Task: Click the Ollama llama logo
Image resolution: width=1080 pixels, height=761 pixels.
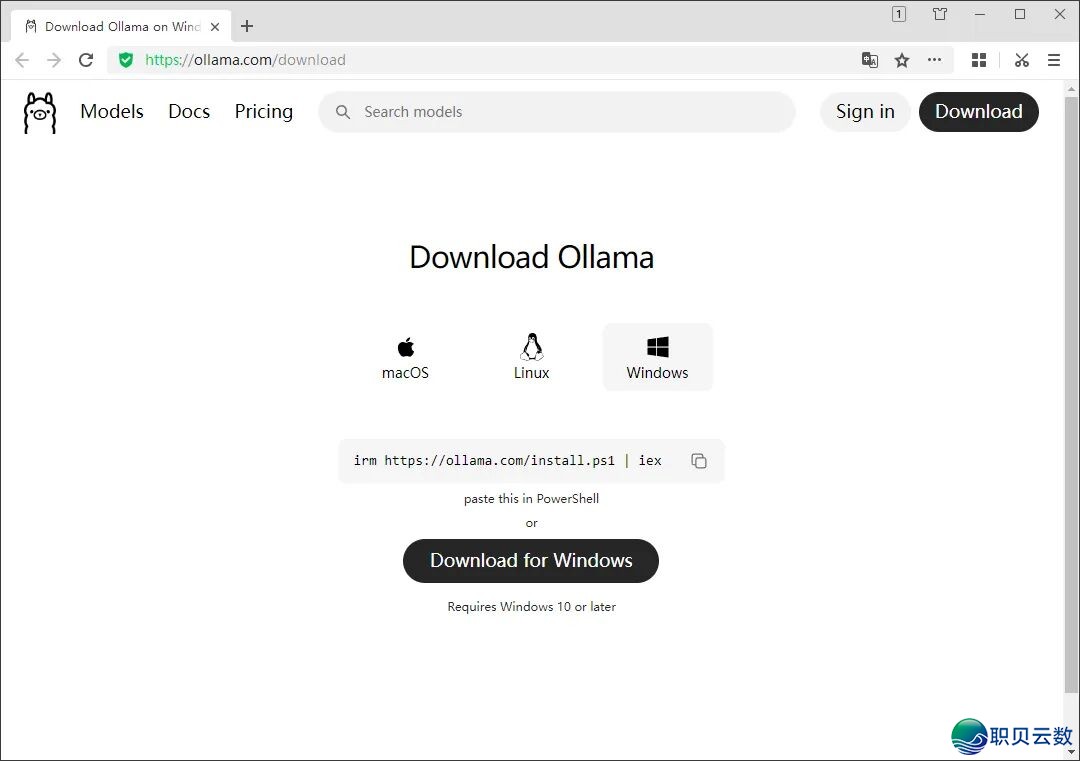Action: point(40,112)
